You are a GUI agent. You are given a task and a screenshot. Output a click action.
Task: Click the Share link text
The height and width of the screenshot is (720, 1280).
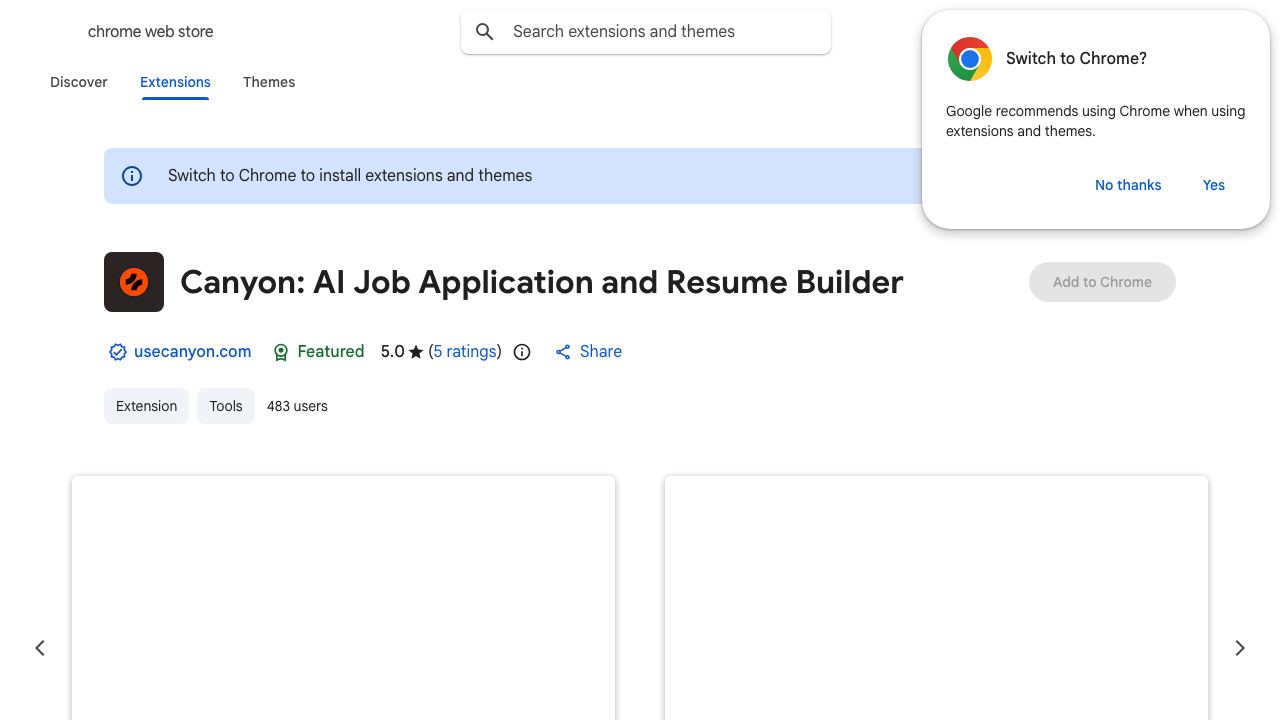point(601,352)
